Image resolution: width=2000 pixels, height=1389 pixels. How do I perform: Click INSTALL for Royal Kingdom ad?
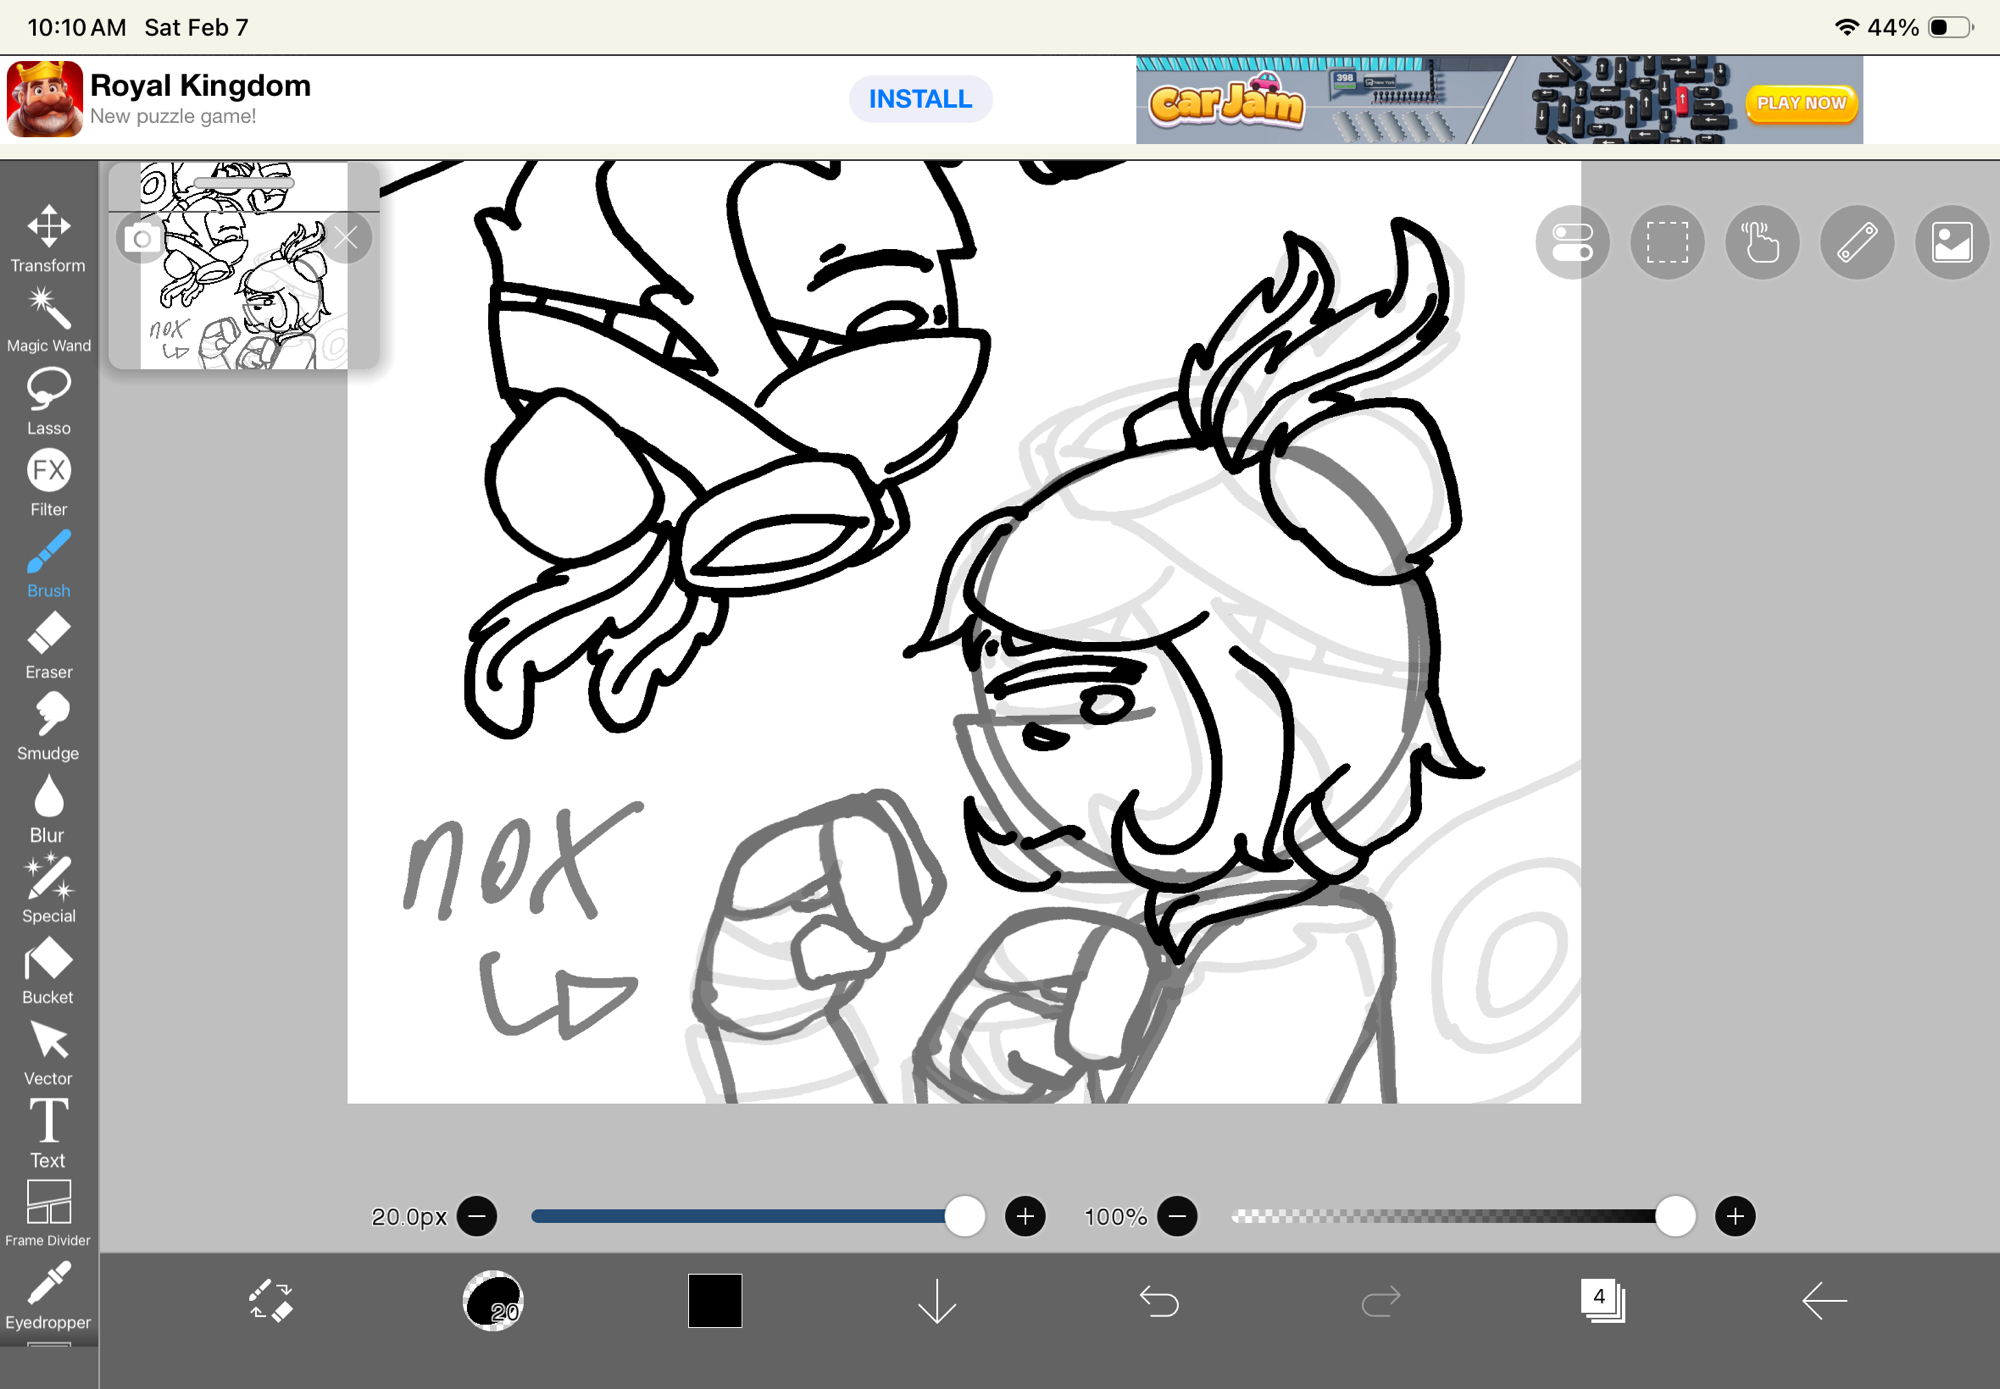920,99
